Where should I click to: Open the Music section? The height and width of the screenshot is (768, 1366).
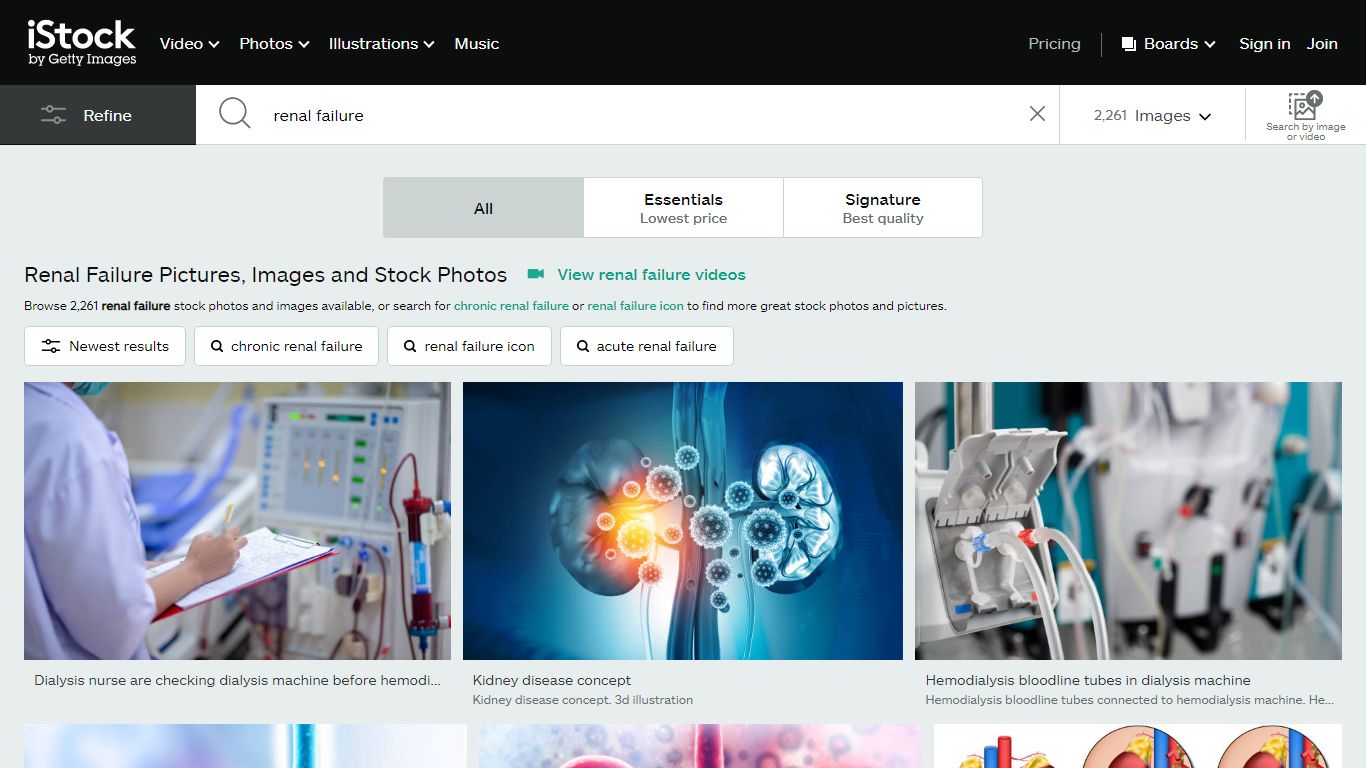click(x=476, y=44)
